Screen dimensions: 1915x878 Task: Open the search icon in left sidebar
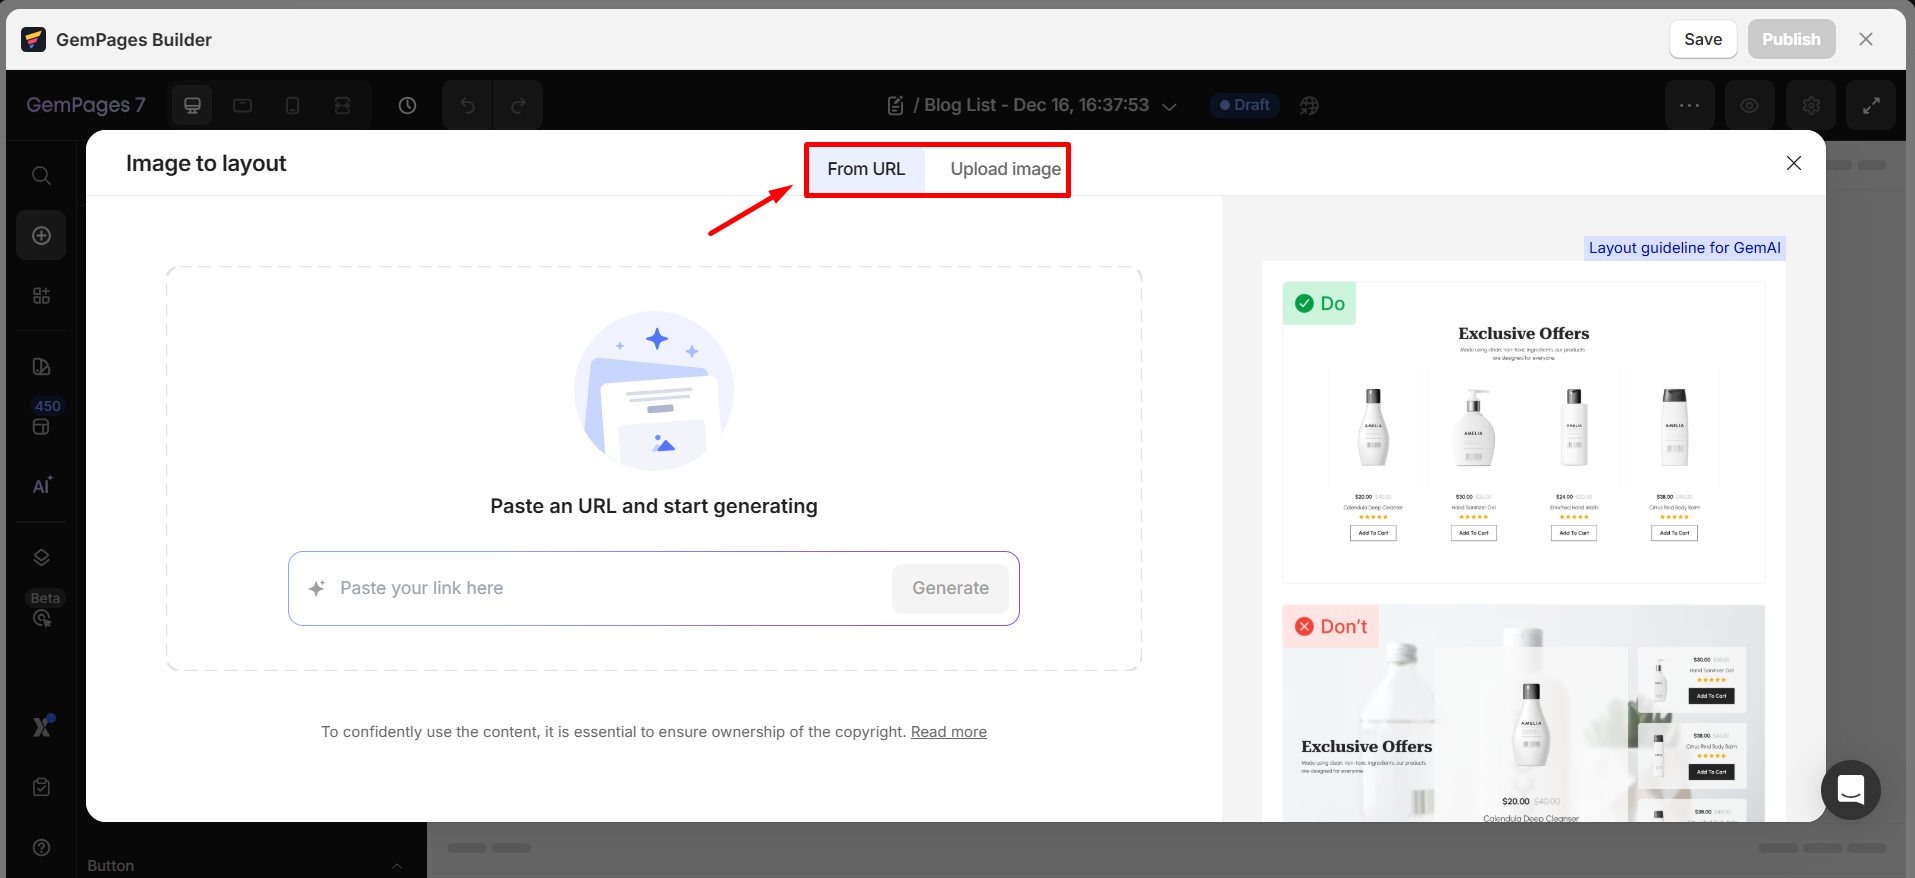(x=41, y=175)
